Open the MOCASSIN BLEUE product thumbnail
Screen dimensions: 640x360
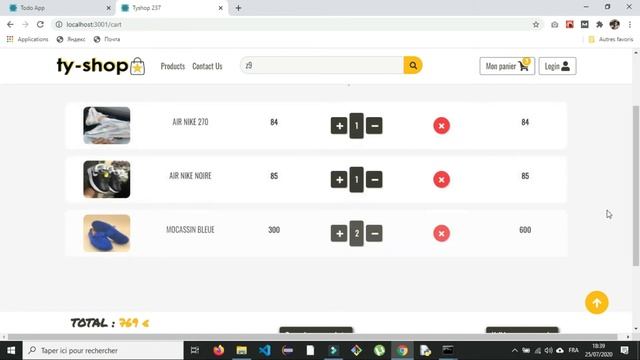[107, 233]
